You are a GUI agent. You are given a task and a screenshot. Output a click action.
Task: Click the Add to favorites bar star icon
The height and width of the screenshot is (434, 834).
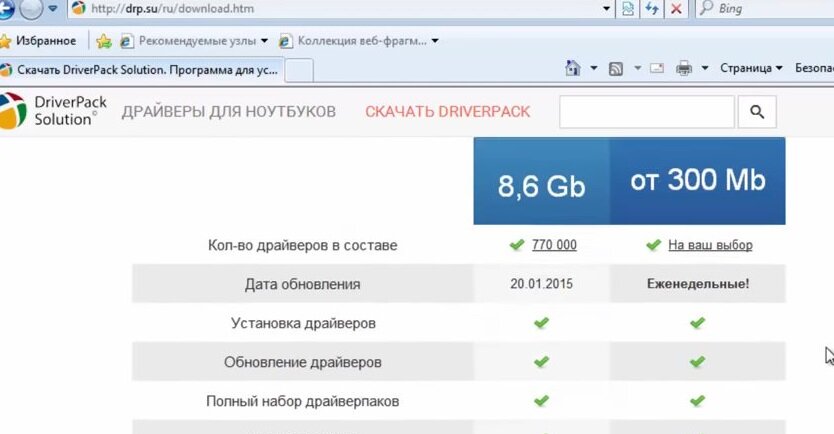tap(104, 41)
